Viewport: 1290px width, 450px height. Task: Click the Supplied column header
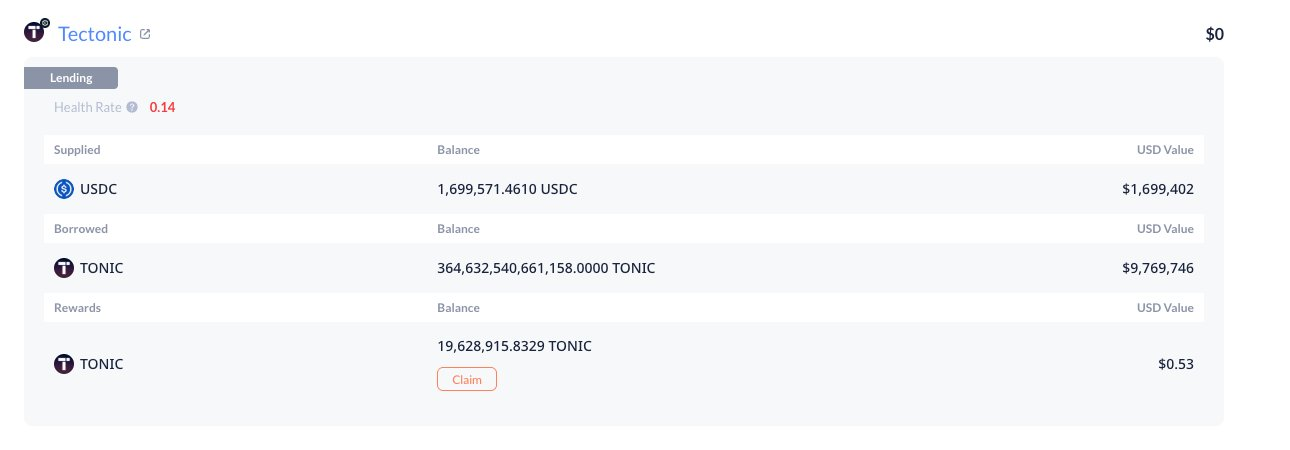77,150
